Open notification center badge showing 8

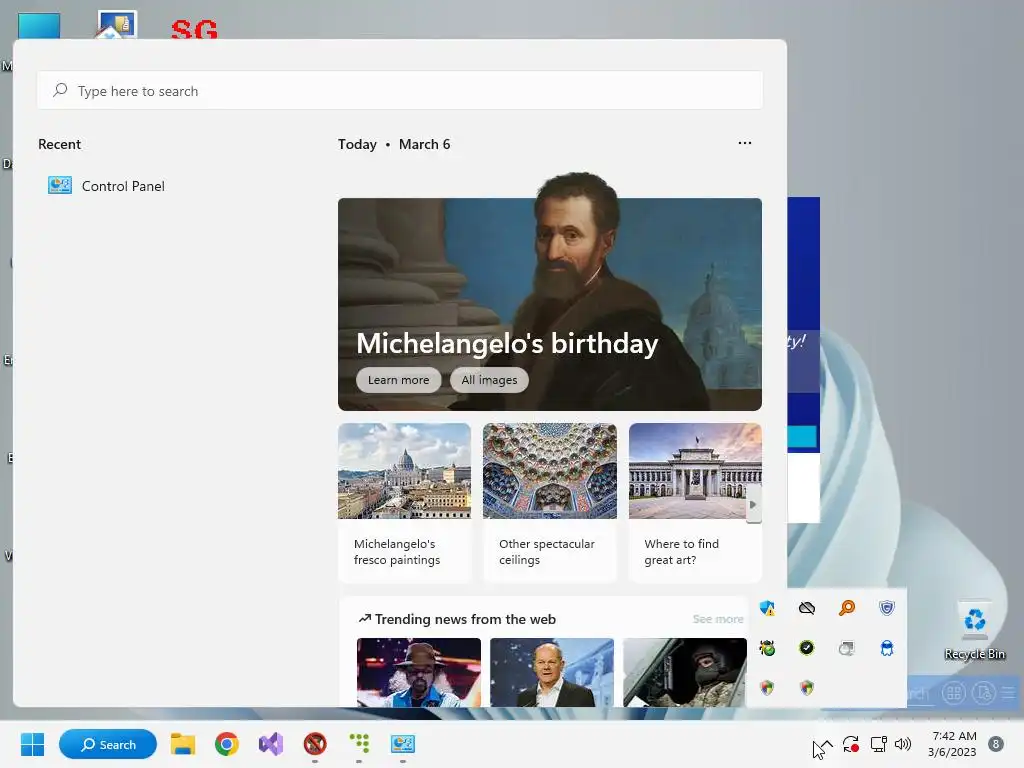click(996, 744)
